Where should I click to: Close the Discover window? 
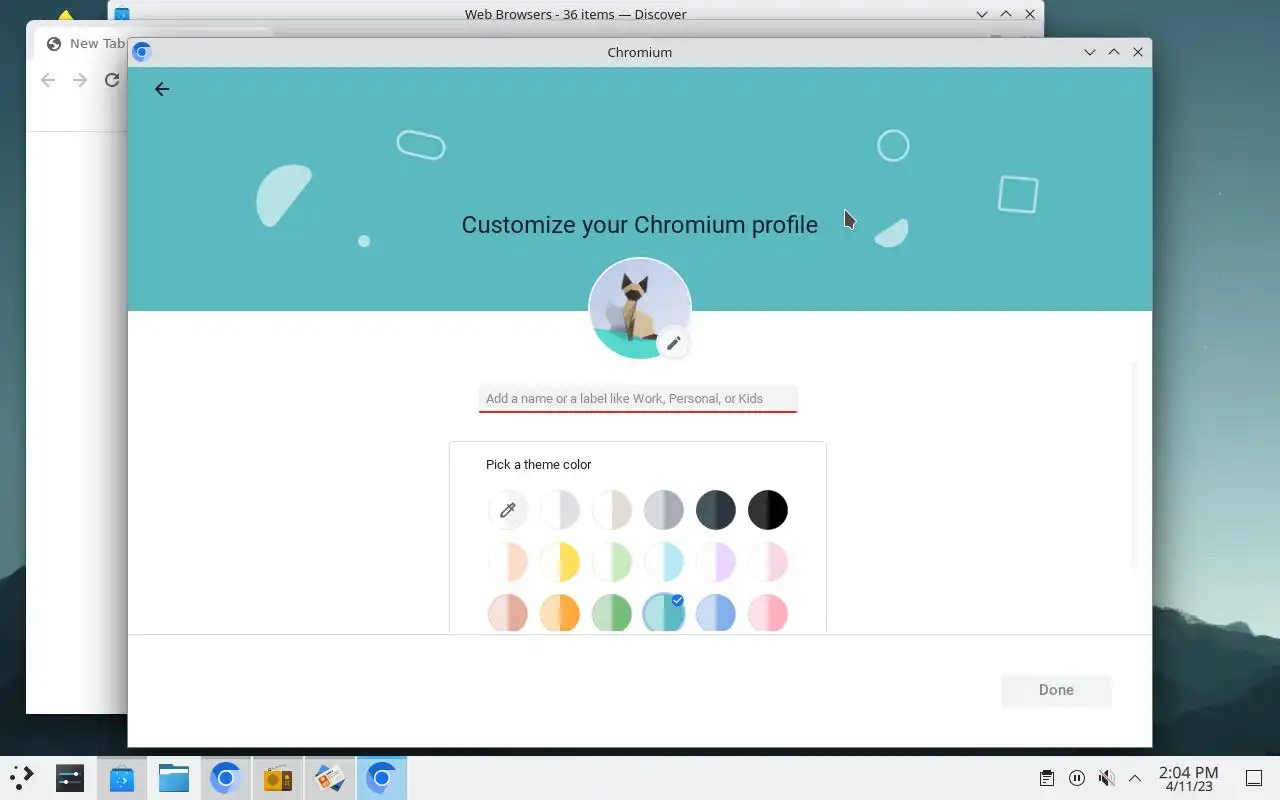coord(1030,14)
